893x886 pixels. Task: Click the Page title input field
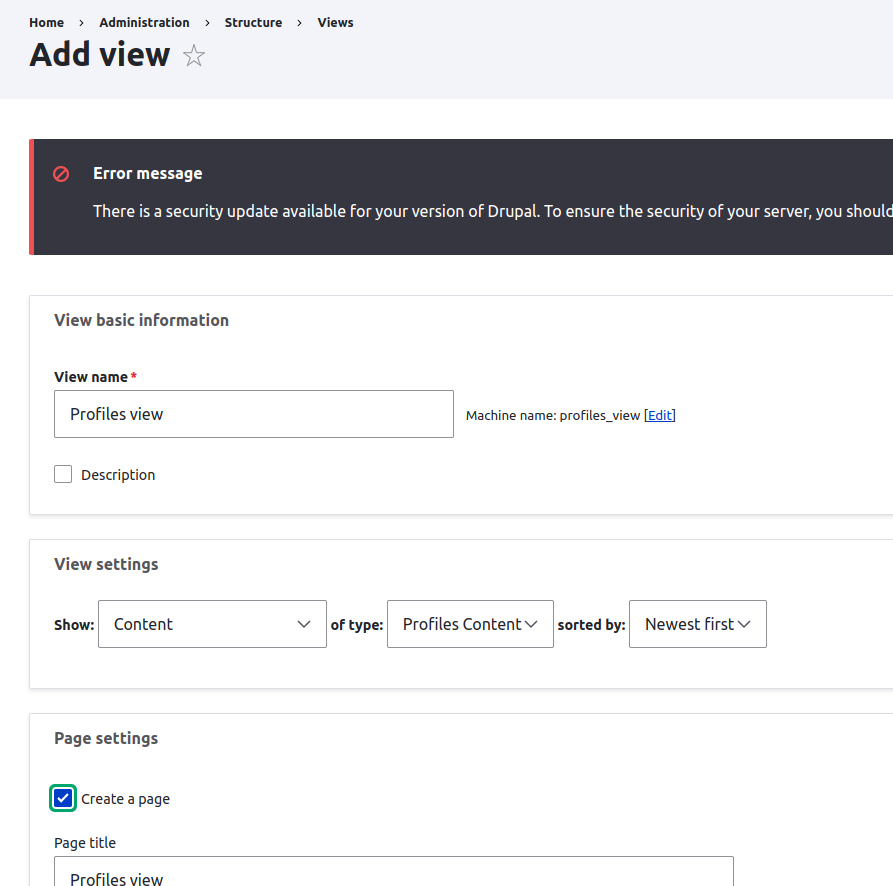[x=394, y=871]
